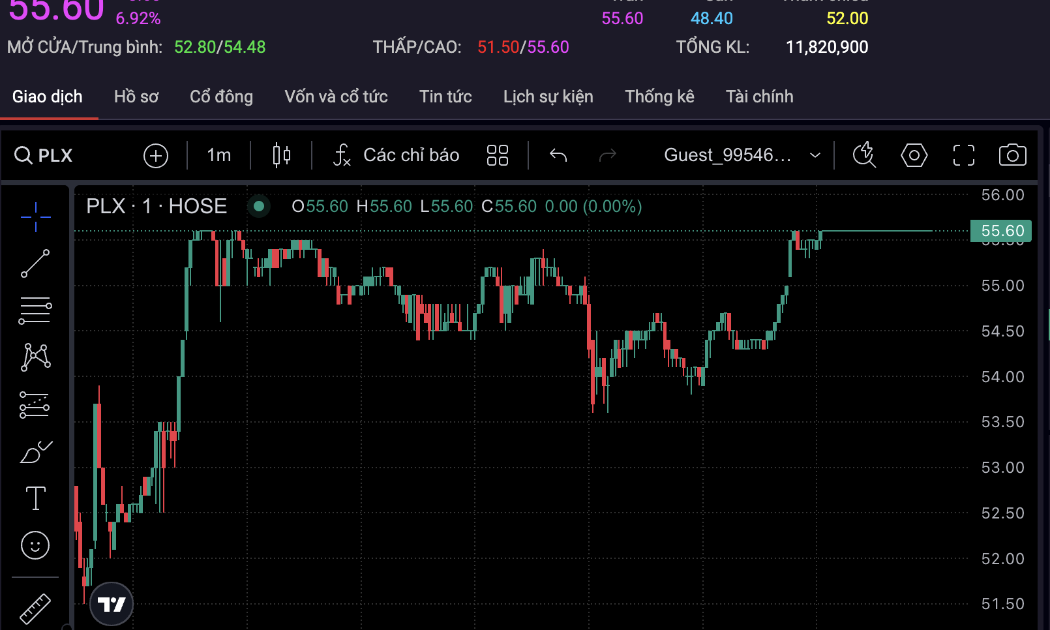The height and width of the screenshot is (630, 1050).
Task: Open the Tài chính tab
Action: 759,97
